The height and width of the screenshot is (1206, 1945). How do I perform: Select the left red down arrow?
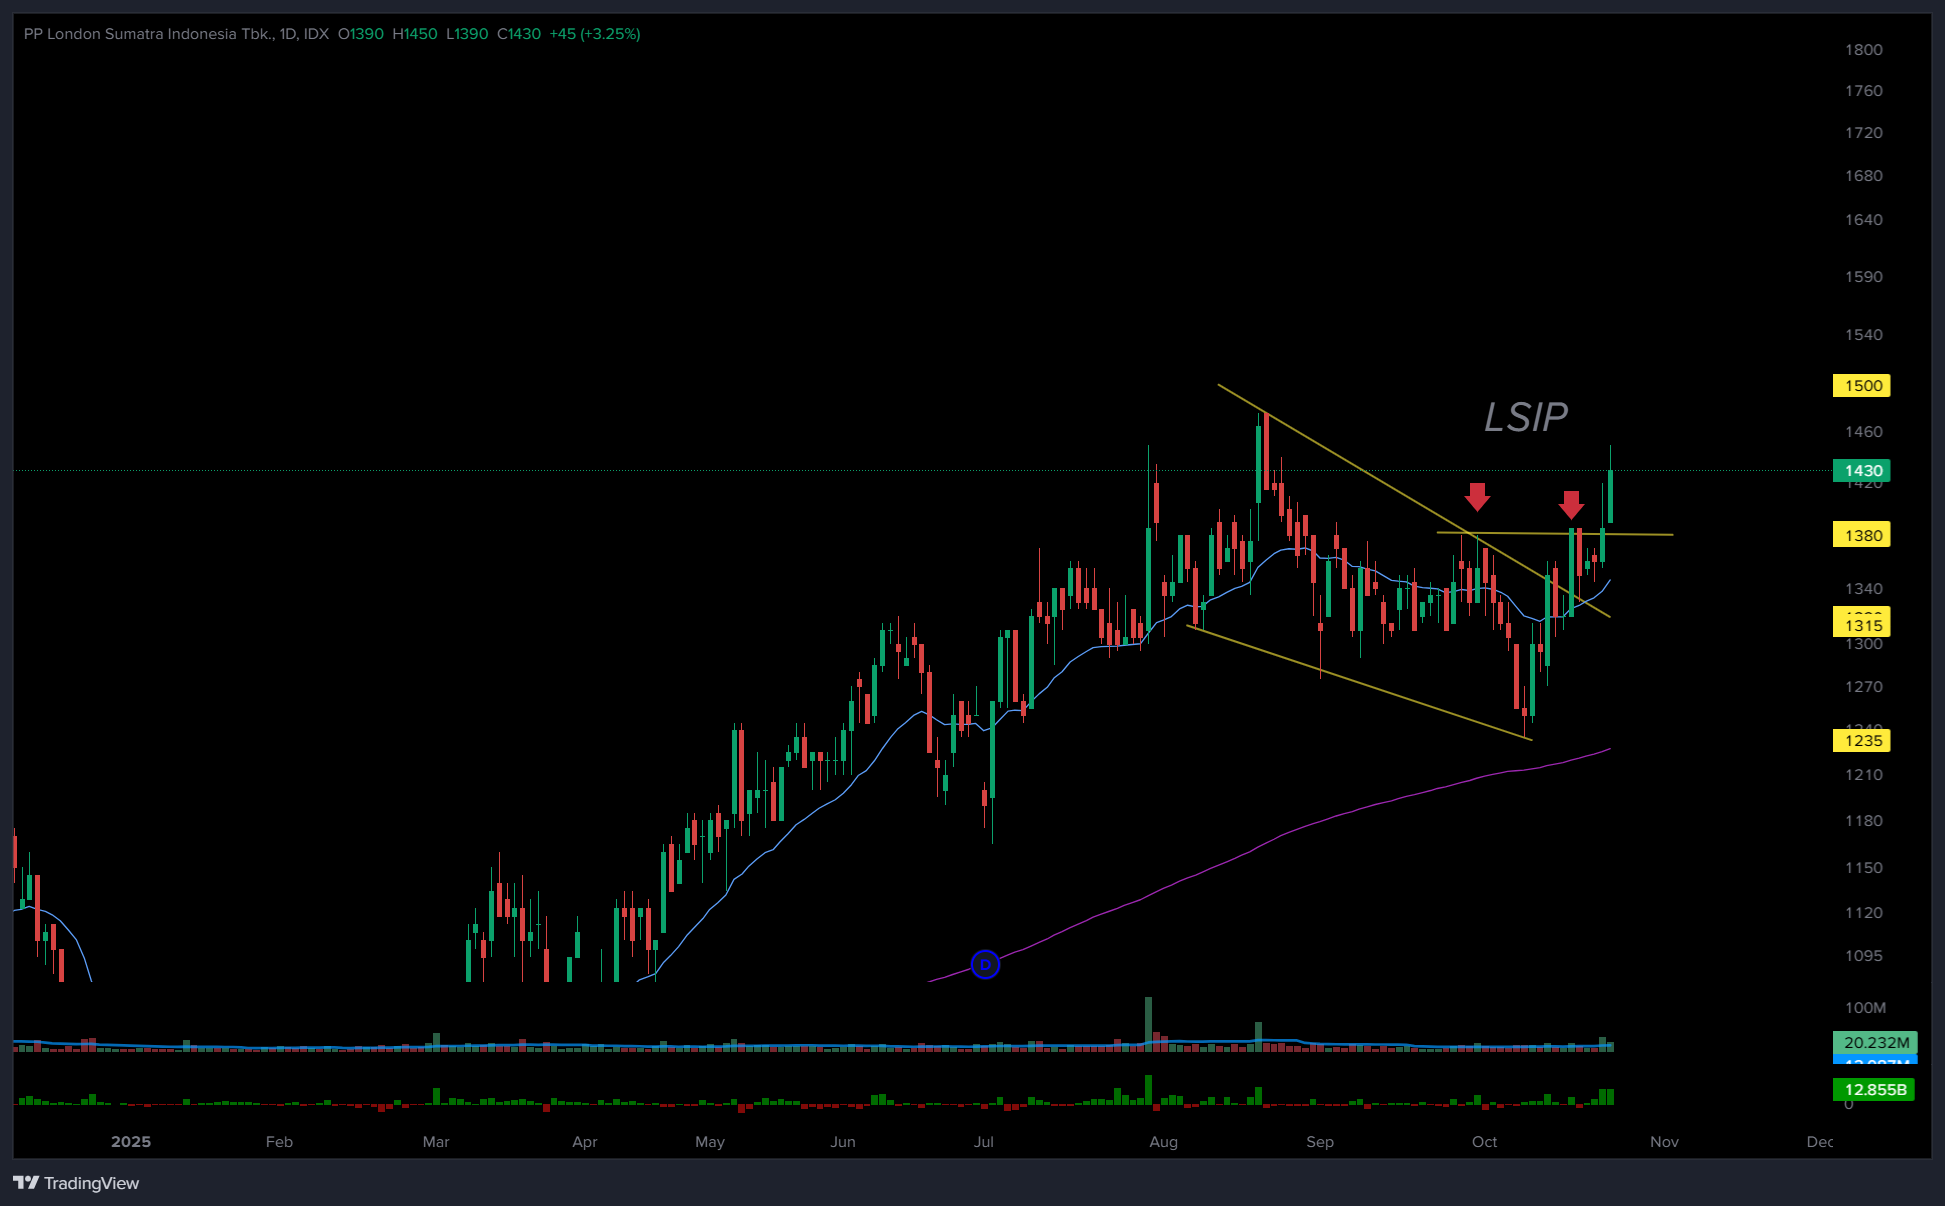1477,495
